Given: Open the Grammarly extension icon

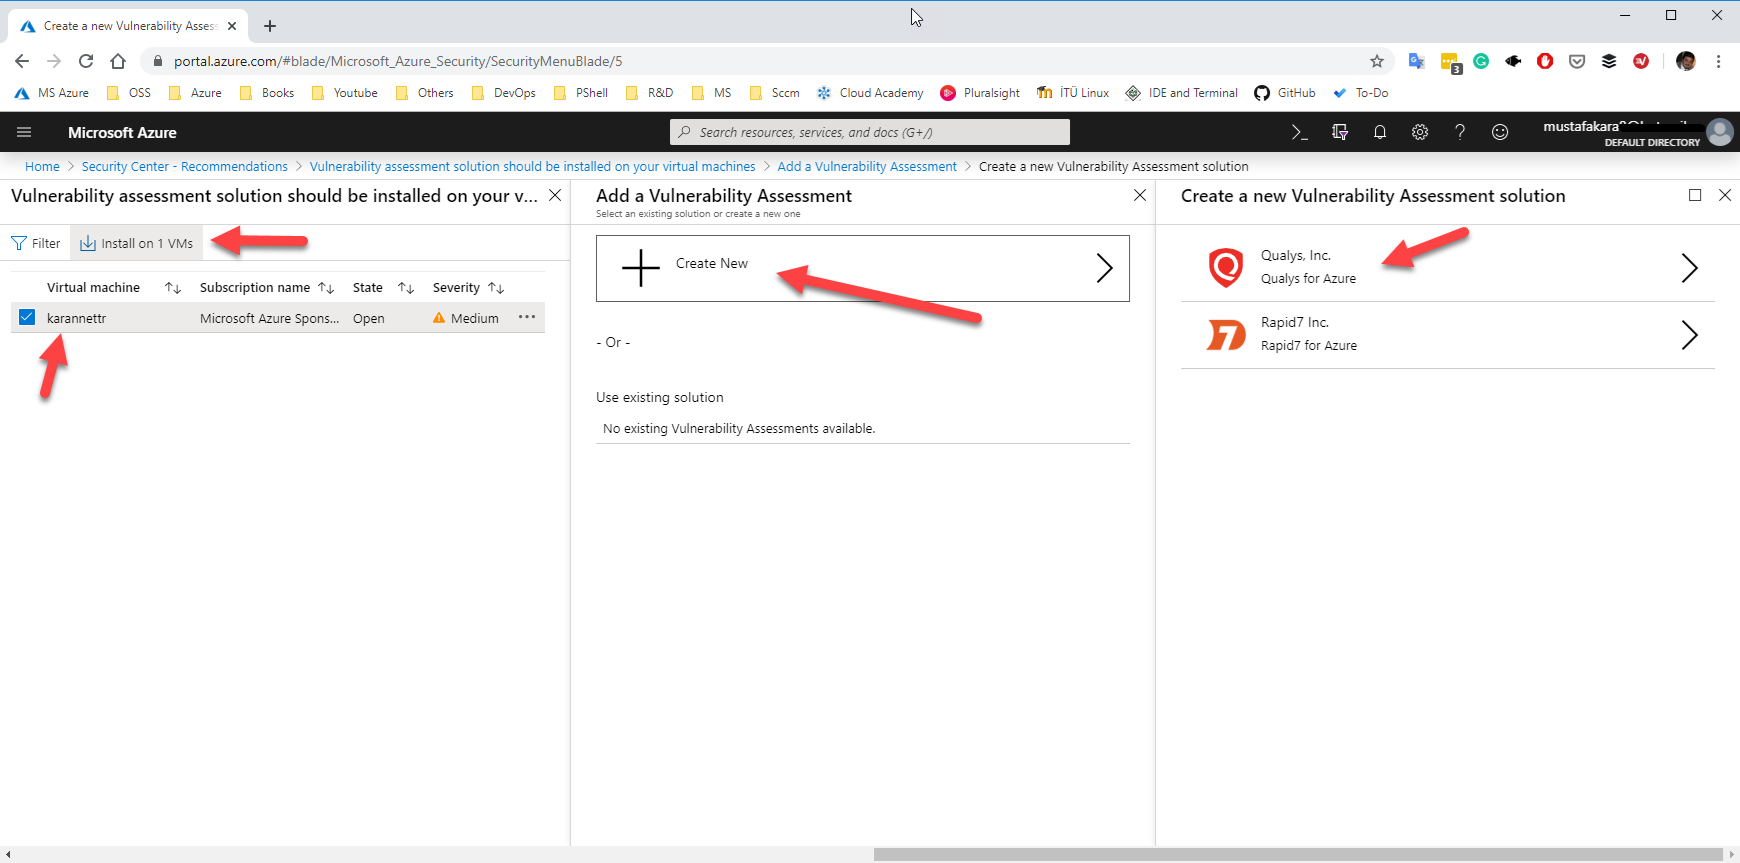Looking at the screenshot, I should [x=1481, y=61].
